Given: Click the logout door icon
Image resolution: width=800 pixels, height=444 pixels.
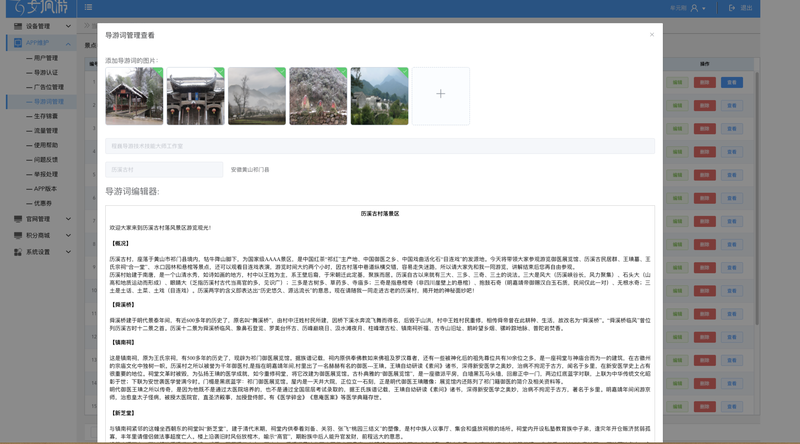Looking at the screenshot, I should click(732, 8).
